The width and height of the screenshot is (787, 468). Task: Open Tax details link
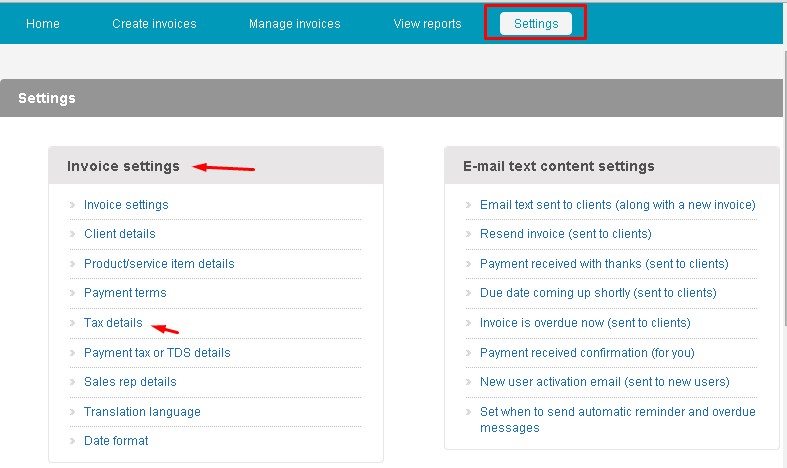click(x=113, y=322)
